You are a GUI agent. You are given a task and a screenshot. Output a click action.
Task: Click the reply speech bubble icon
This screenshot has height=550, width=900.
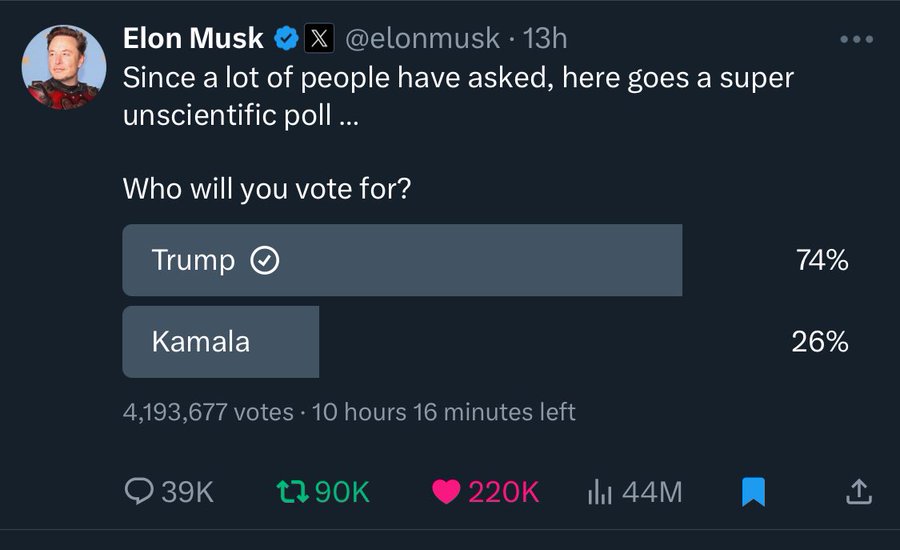138,491
